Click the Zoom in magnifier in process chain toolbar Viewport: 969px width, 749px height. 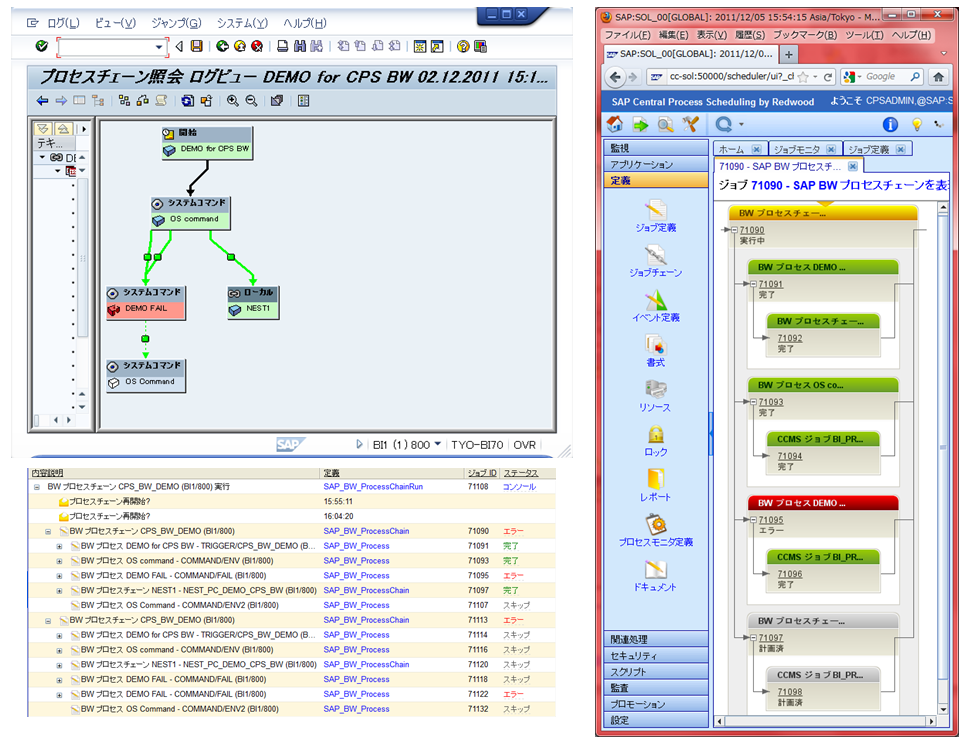232,101
